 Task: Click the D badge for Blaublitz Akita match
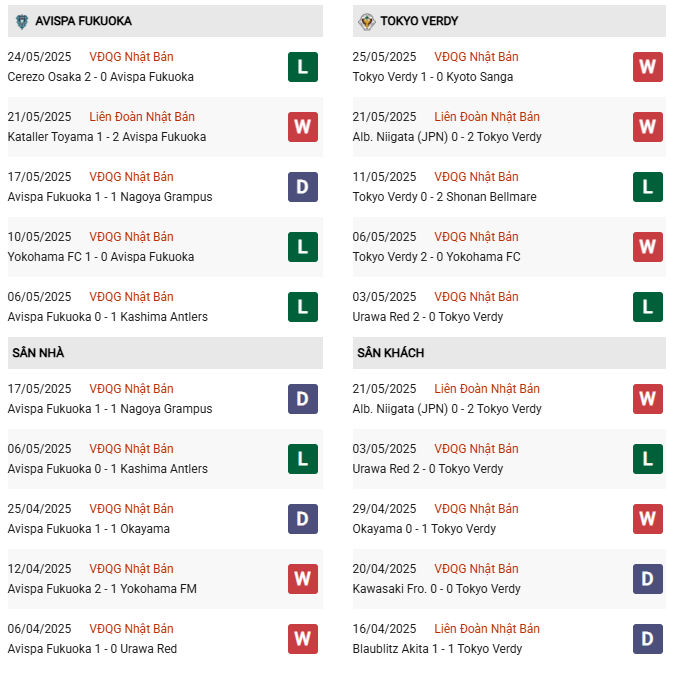click(x=647, y=639)
